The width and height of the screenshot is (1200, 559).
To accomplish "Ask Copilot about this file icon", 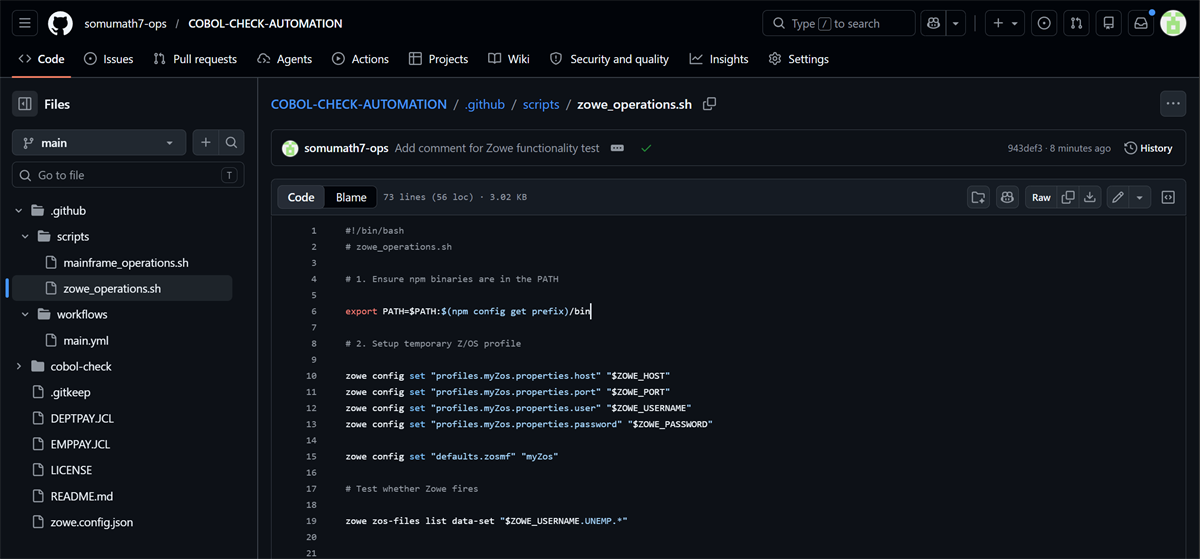I will (1007, 197).
